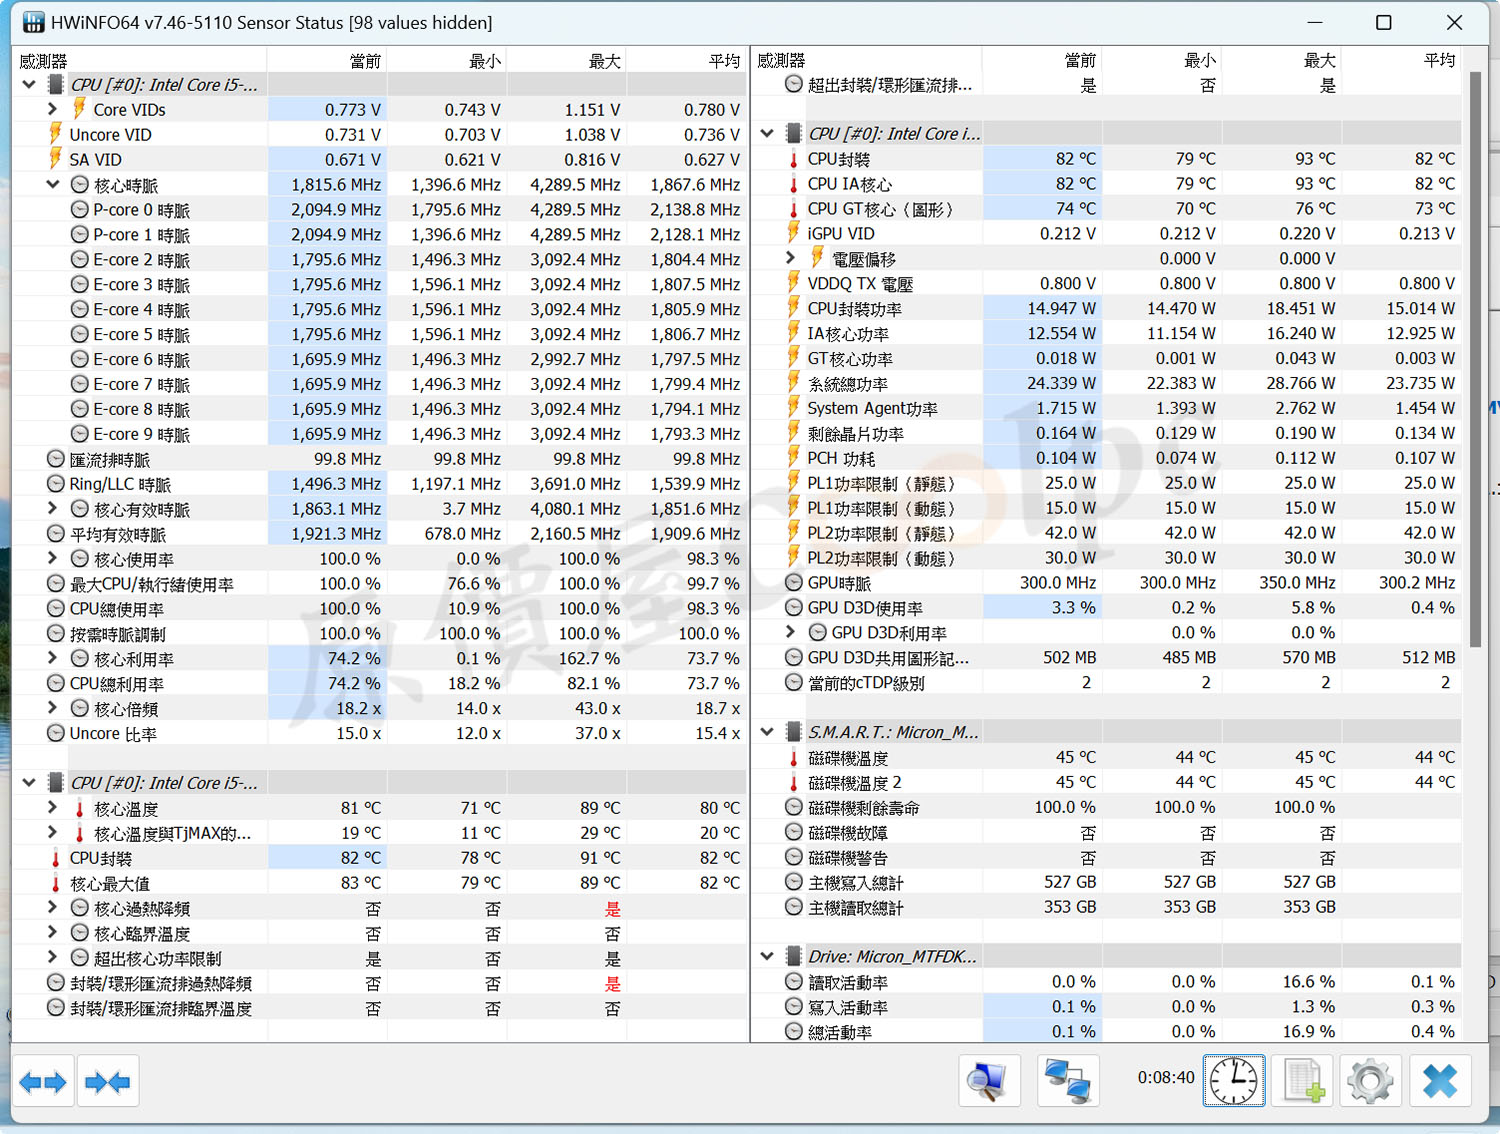1500x1134 pixels.
Task: Collapse the Drive: Micron_MTFDK section
Action: coord(767,956)
